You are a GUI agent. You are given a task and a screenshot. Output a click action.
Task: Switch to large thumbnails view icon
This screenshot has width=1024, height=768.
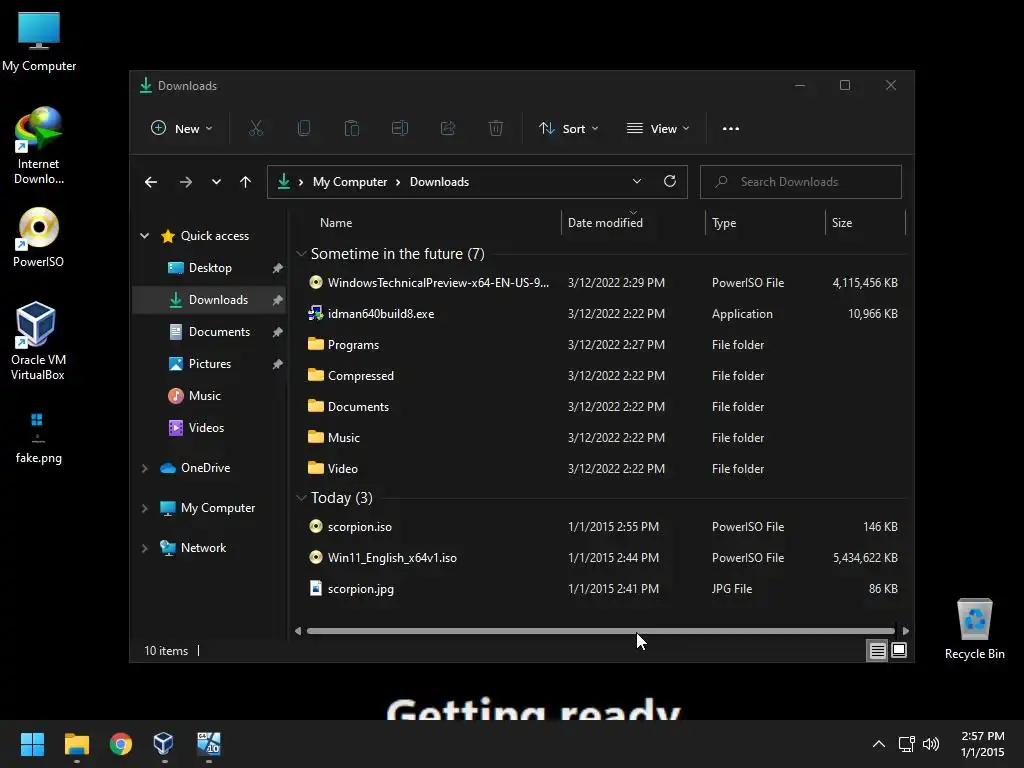899,650
